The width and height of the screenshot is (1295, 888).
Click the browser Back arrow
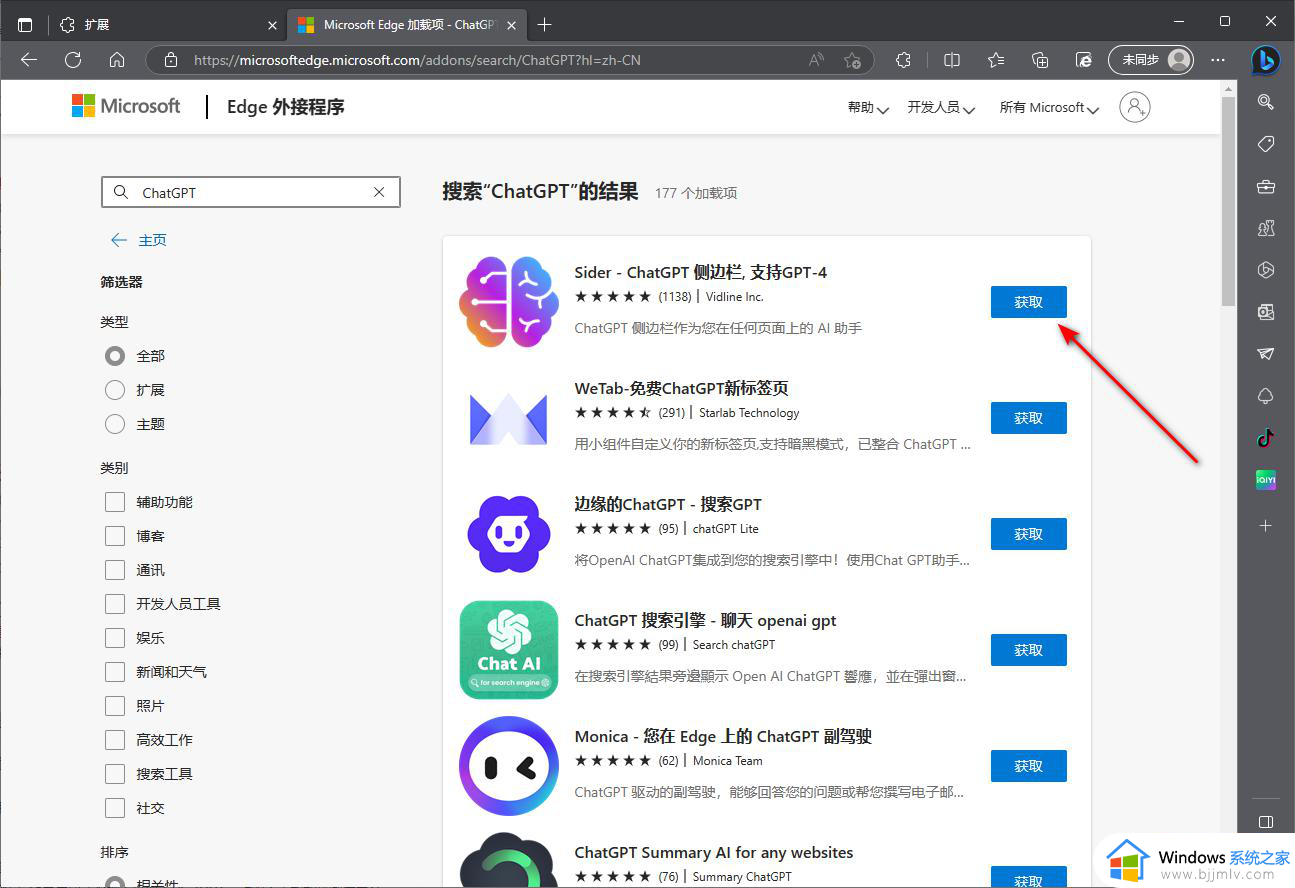(x=29, y=60)
